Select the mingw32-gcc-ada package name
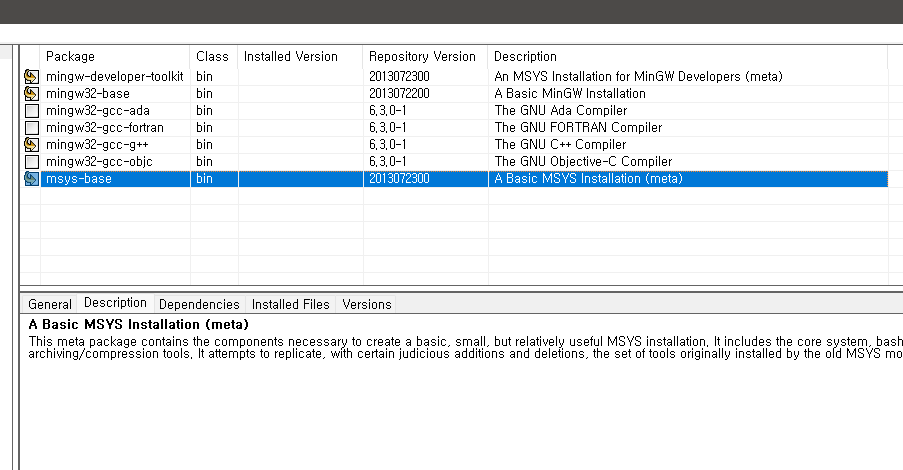This screenshot has width=903, height=470. point(98,111)
